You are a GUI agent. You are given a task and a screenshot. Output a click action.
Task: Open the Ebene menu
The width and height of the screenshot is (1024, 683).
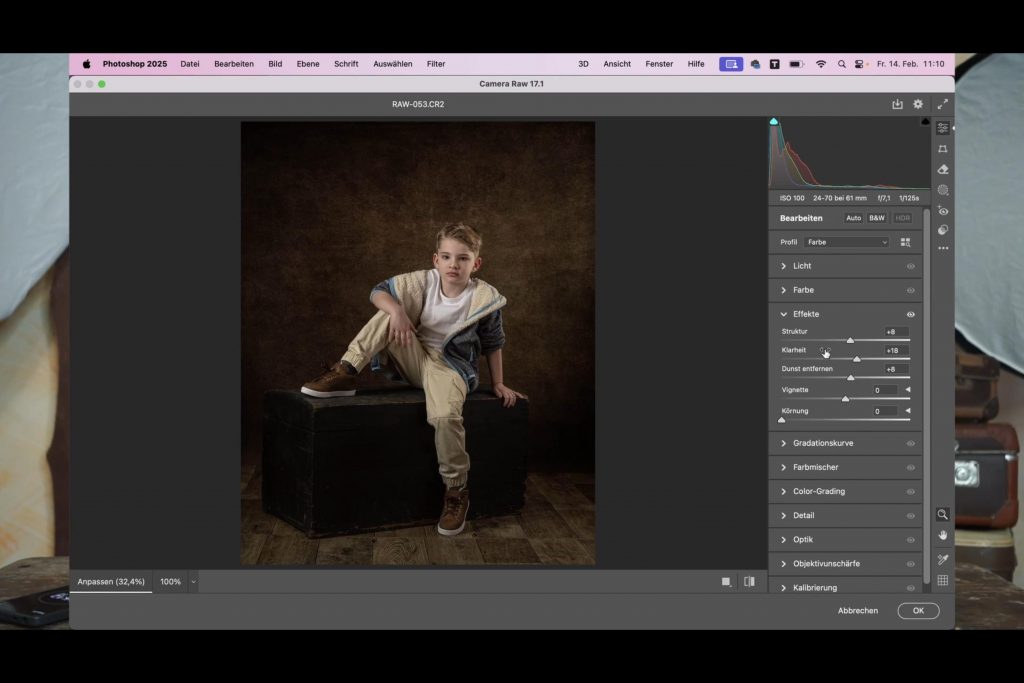[x=308, y=64]
